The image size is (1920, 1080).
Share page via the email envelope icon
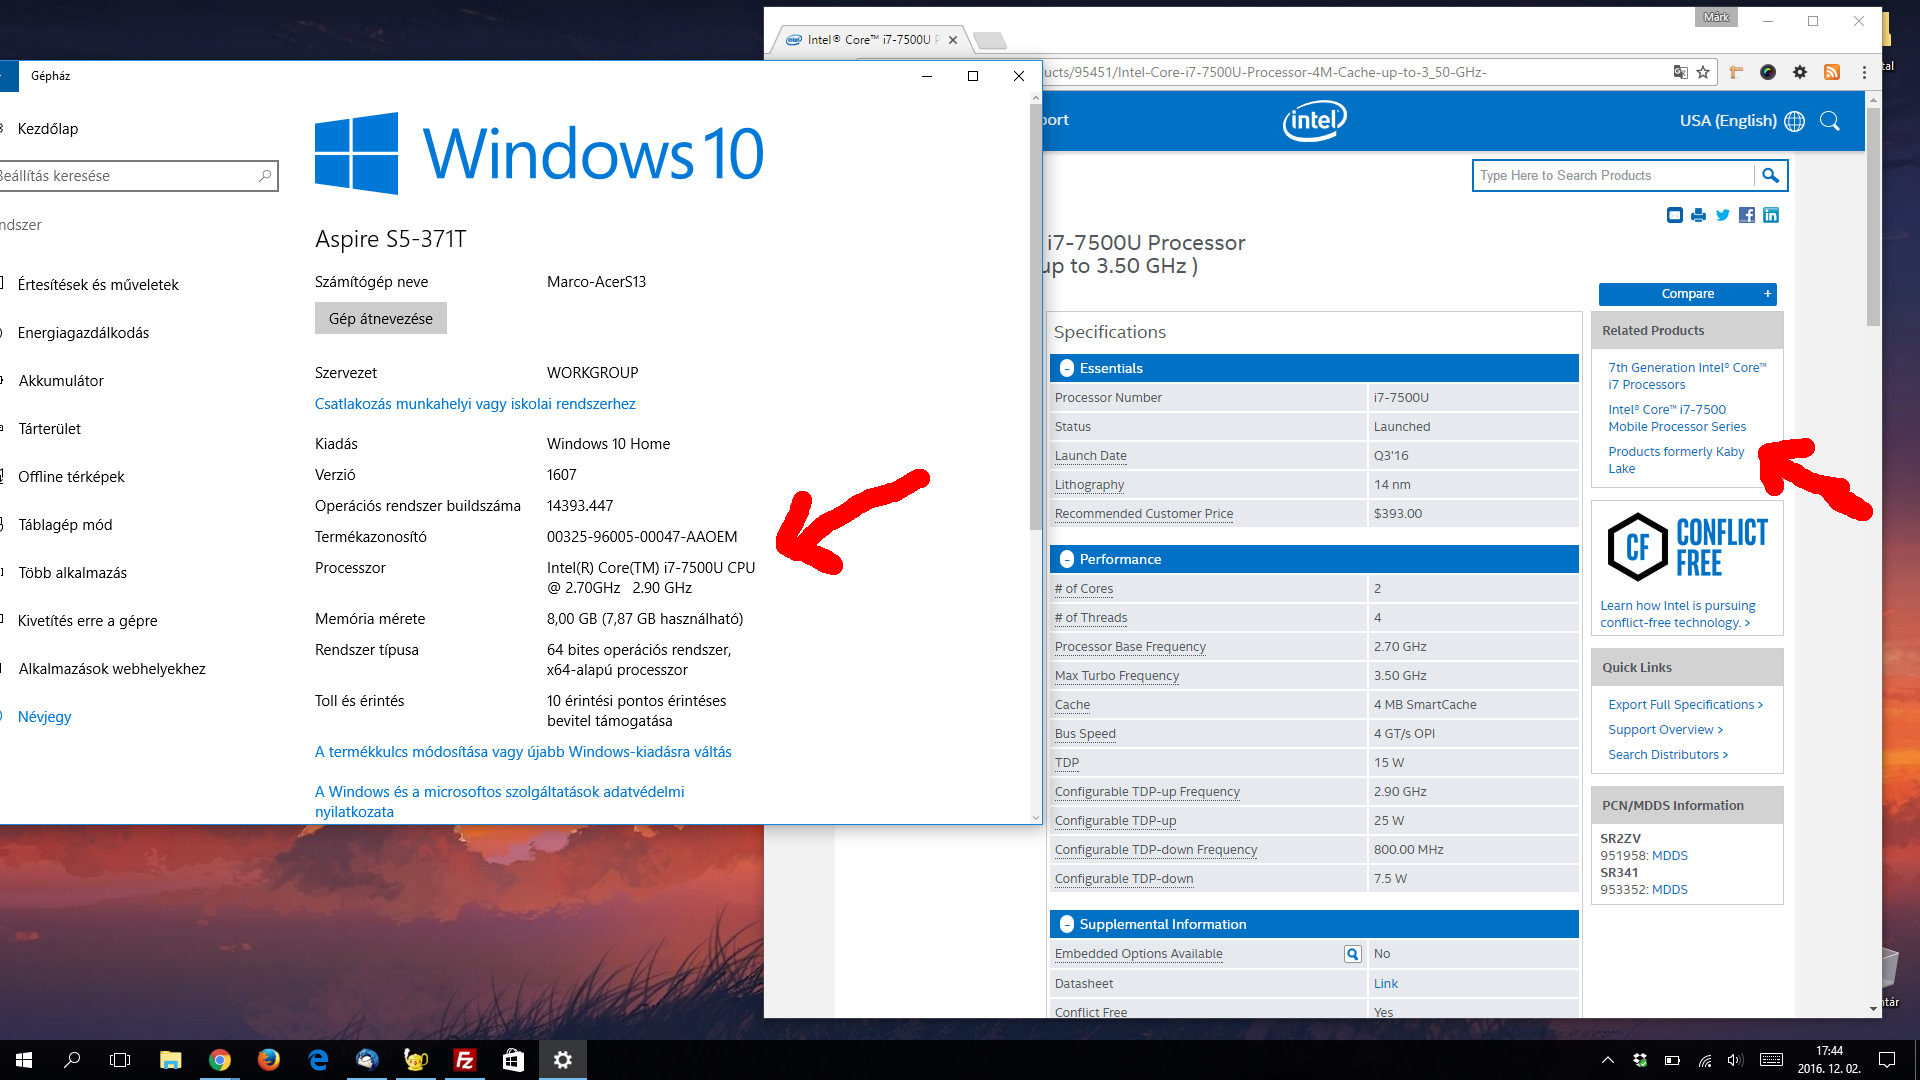(x=1675, y=215)
